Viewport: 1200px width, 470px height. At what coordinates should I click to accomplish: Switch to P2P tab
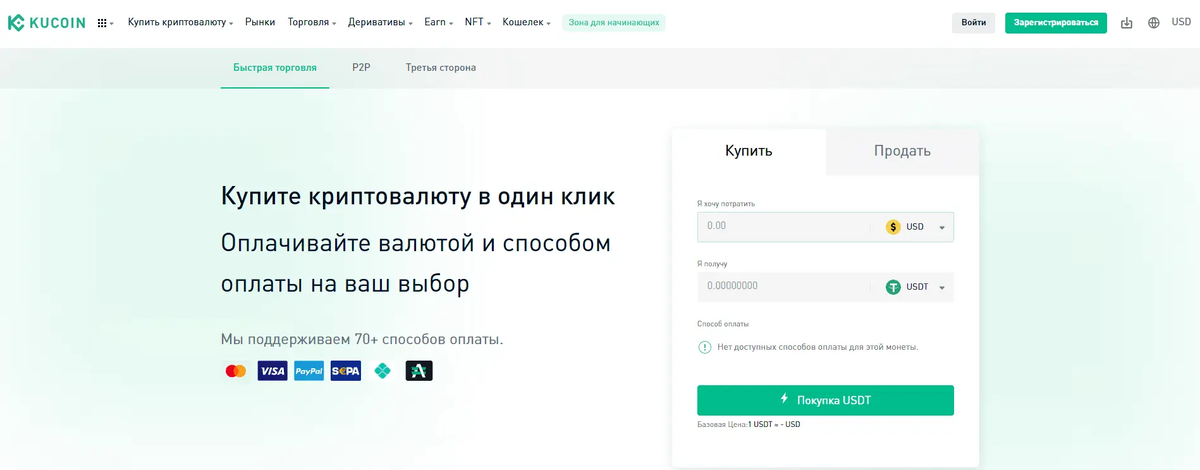[361, 68]
